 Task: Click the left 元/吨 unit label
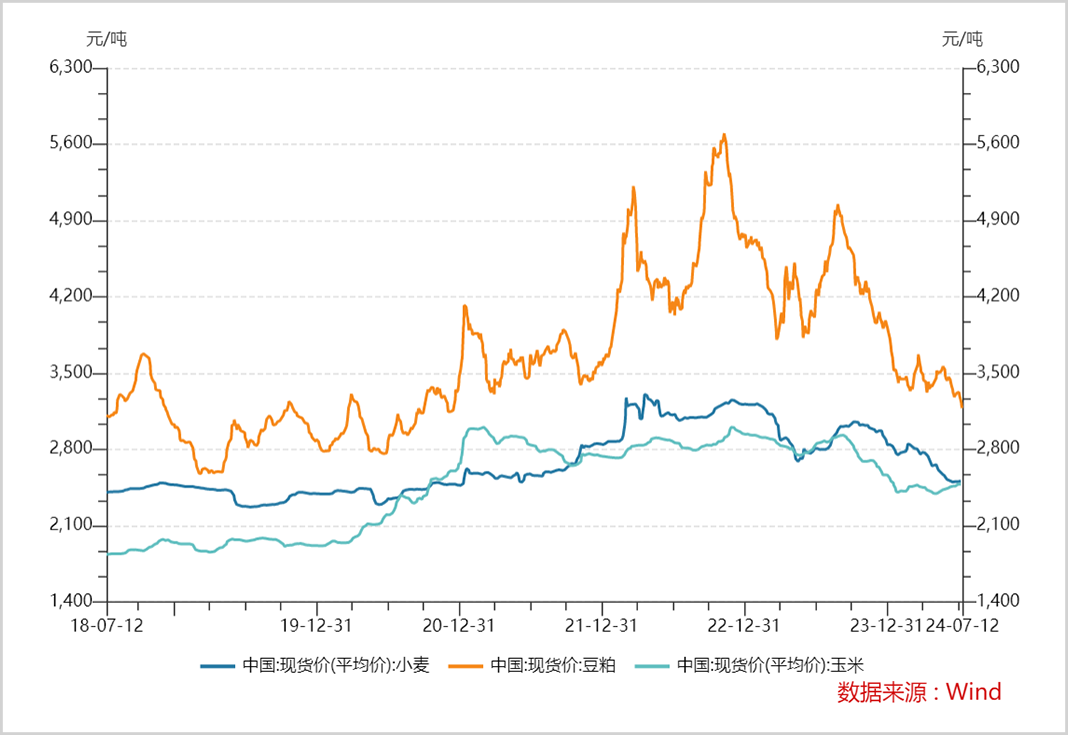pyautogui.click(x=106, y=39)
